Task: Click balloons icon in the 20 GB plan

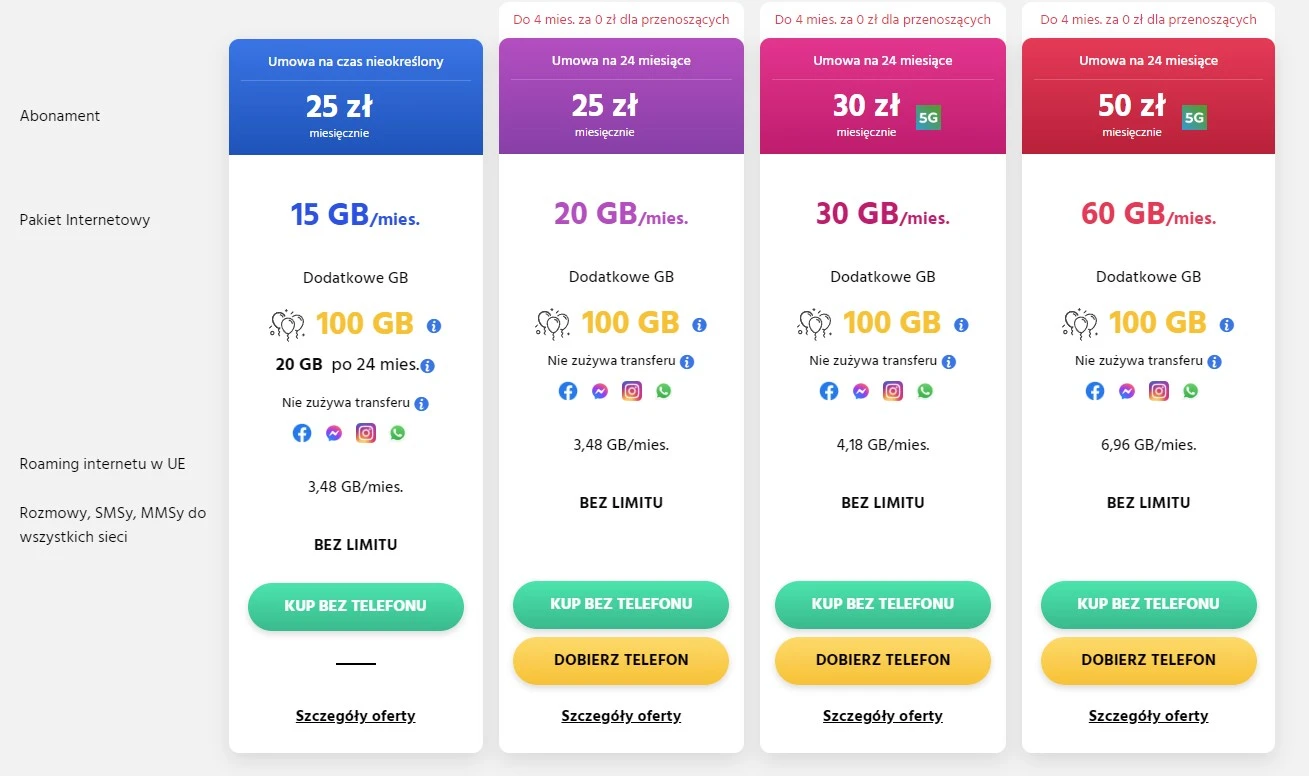Action: pyautogui.click(x=553, y=324)
